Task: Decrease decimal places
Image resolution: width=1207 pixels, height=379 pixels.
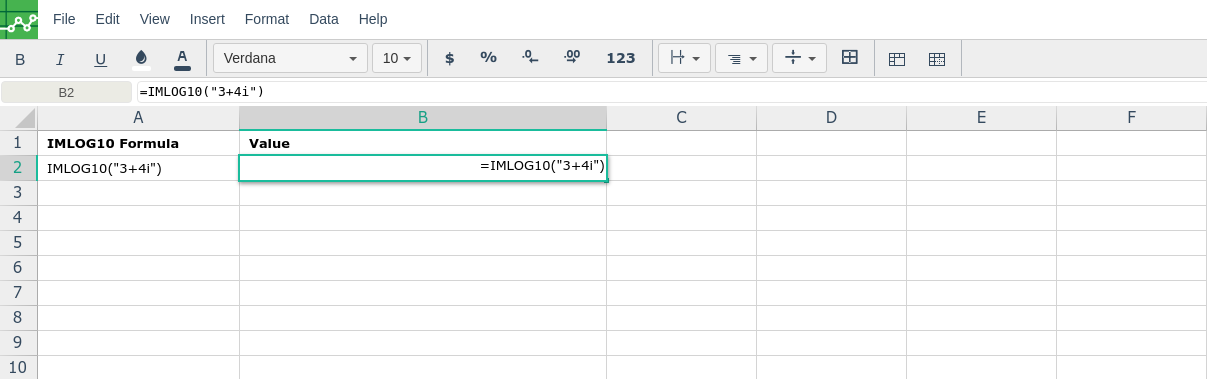Action: coord(530,58)
